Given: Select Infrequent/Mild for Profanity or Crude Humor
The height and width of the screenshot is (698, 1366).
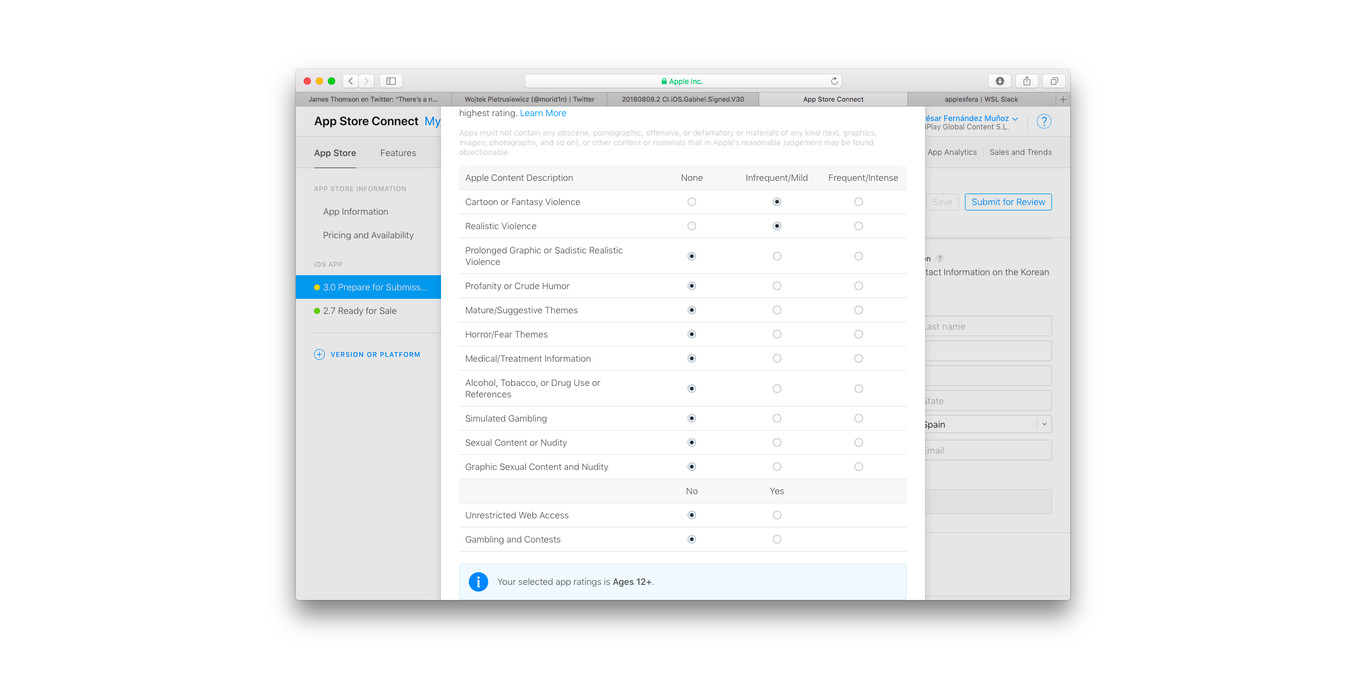Looking at the screenshot, I should click(x=777, y=286).
